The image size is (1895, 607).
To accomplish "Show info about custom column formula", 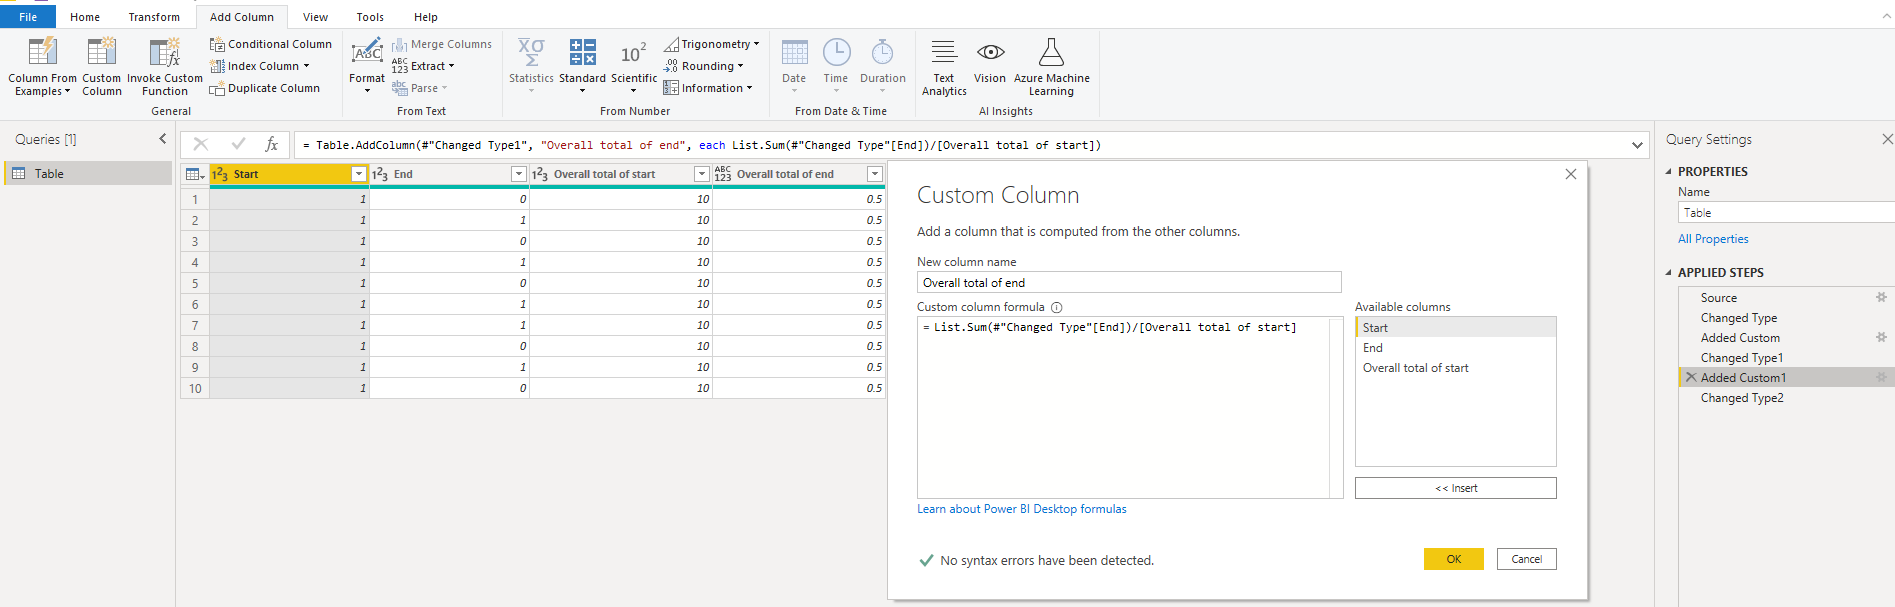I will [x=1057, y=308].
